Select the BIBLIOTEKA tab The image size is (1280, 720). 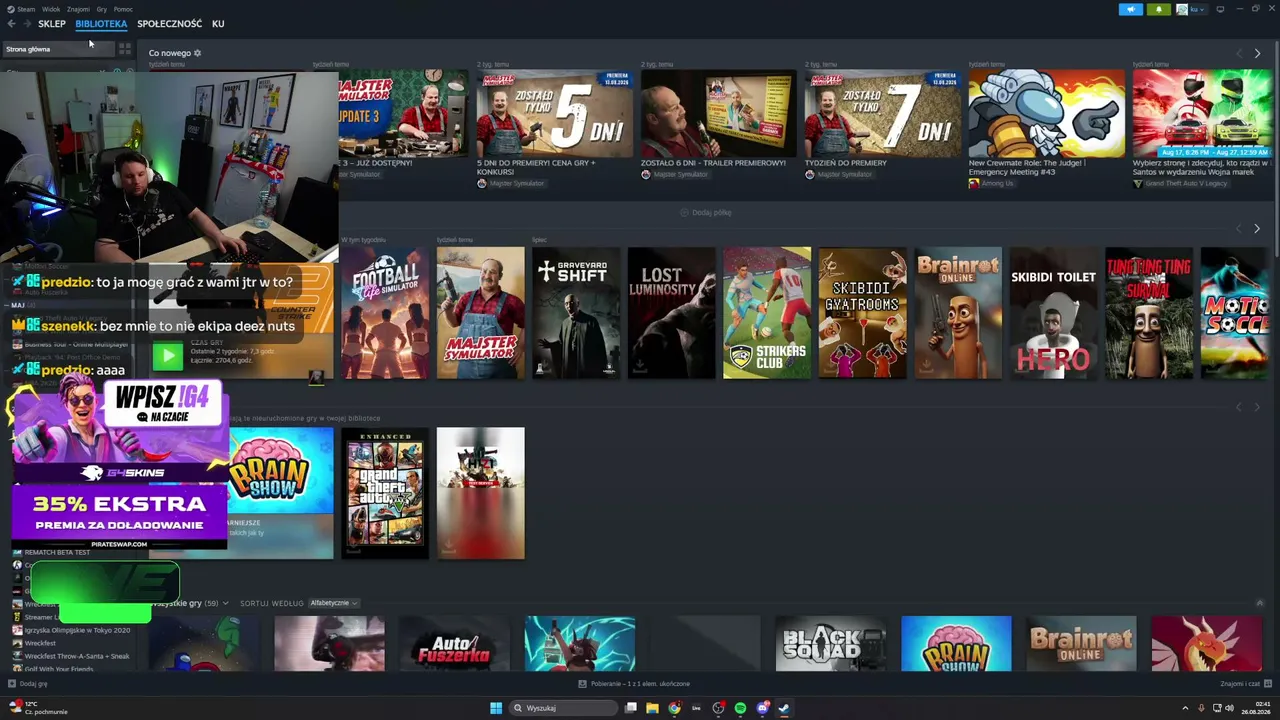point(101,24)
